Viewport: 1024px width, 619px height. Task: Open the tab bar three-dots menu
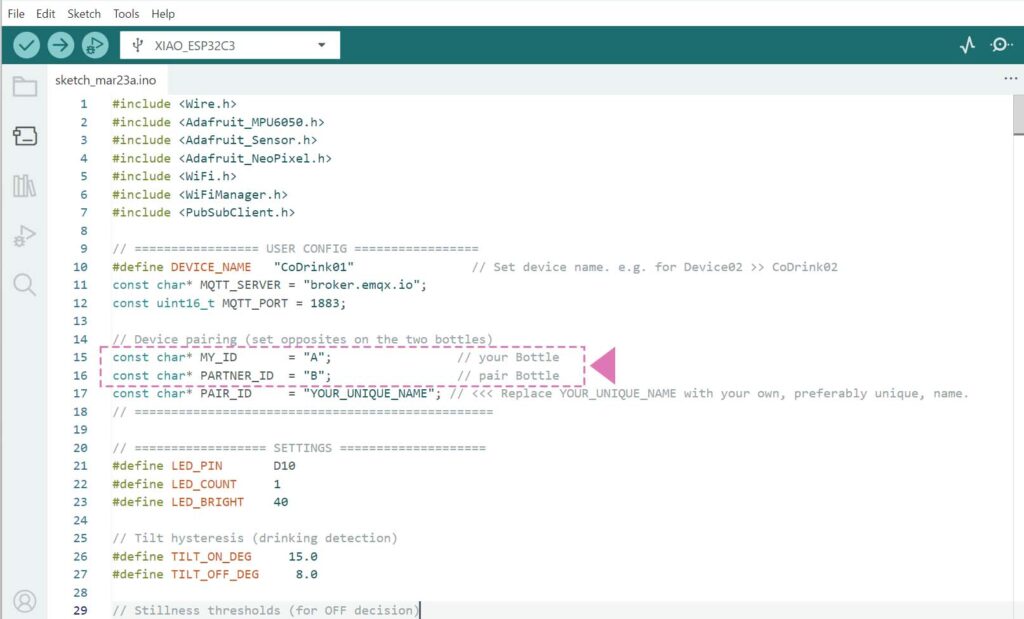tap(1010, 79)
